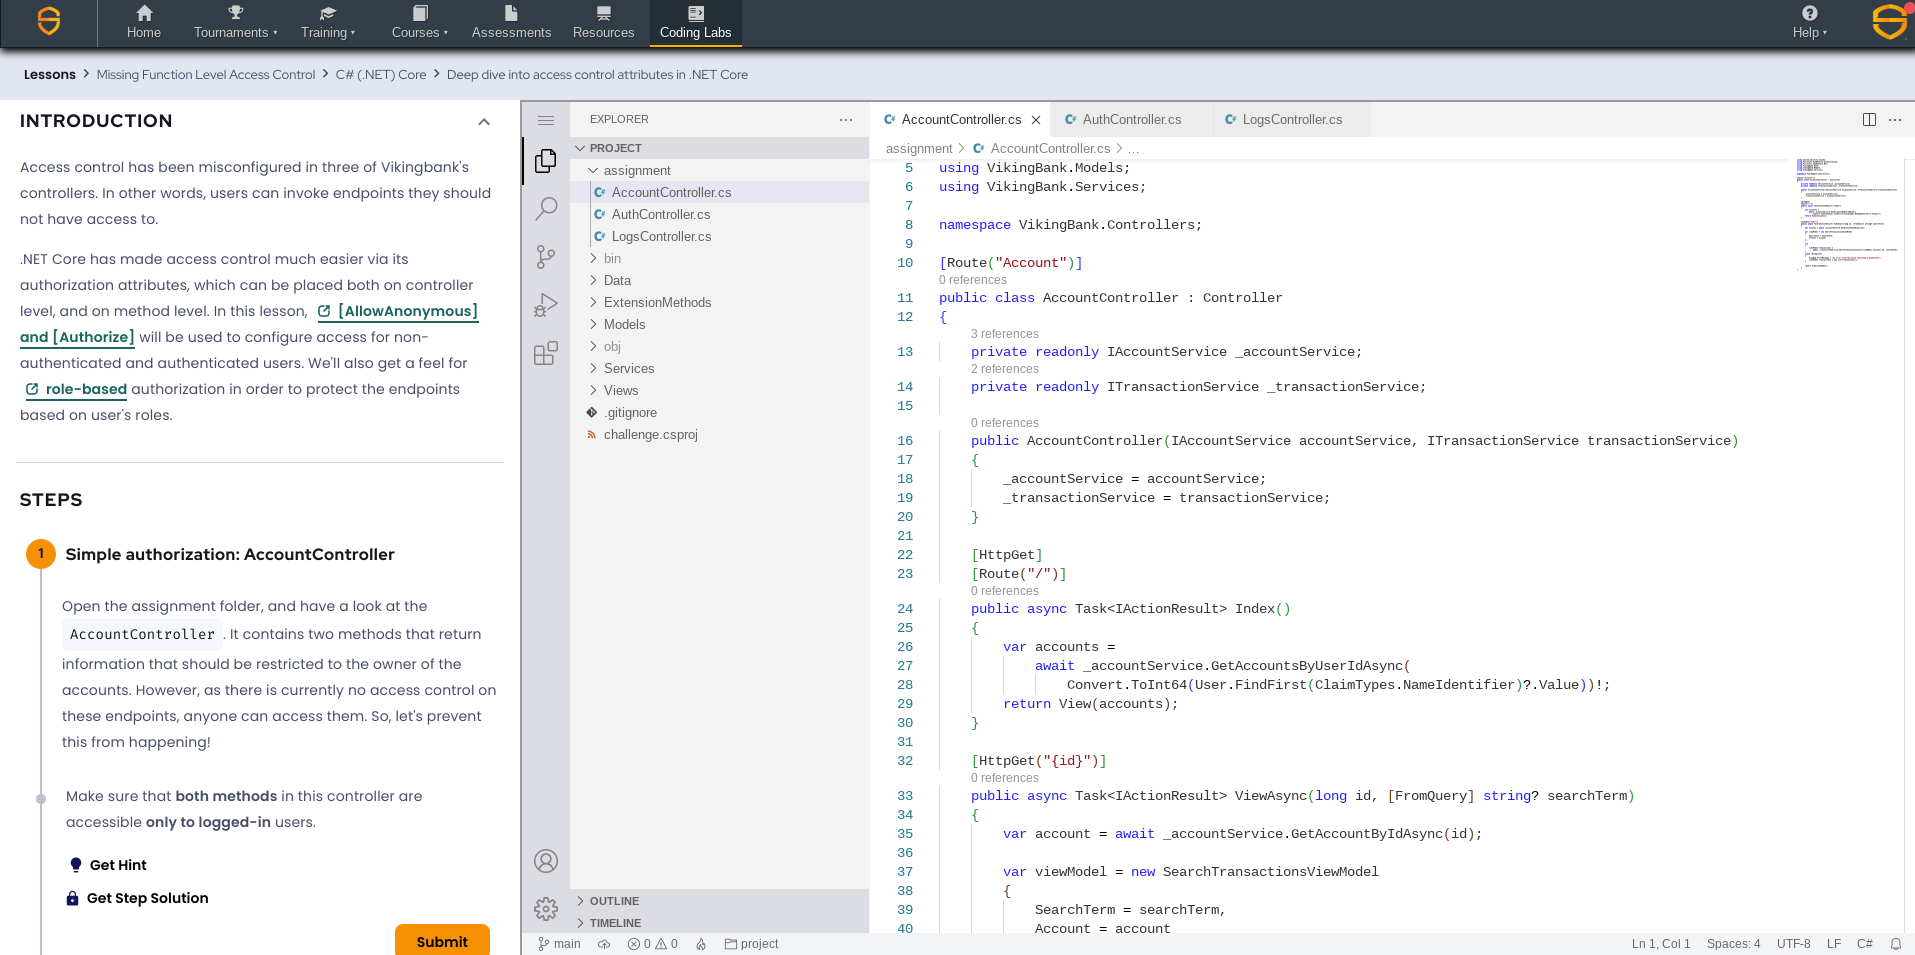Click Get Hint
Screen dimensions: 1915x955
(x=118, y=865)
